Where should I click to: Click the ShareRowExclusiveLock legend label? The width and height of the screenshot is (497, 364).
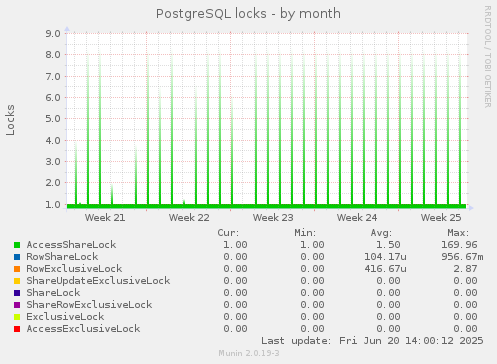pyautogui.click(x=89, y=305)
